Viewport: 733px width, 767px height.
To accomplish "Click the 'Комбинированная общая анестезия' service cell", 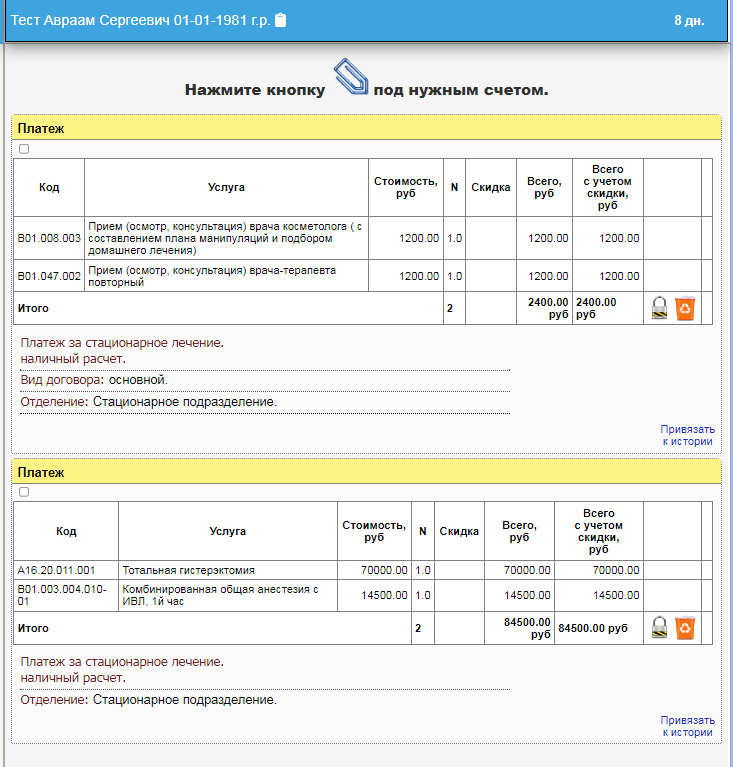I will [x=227, y=595].
